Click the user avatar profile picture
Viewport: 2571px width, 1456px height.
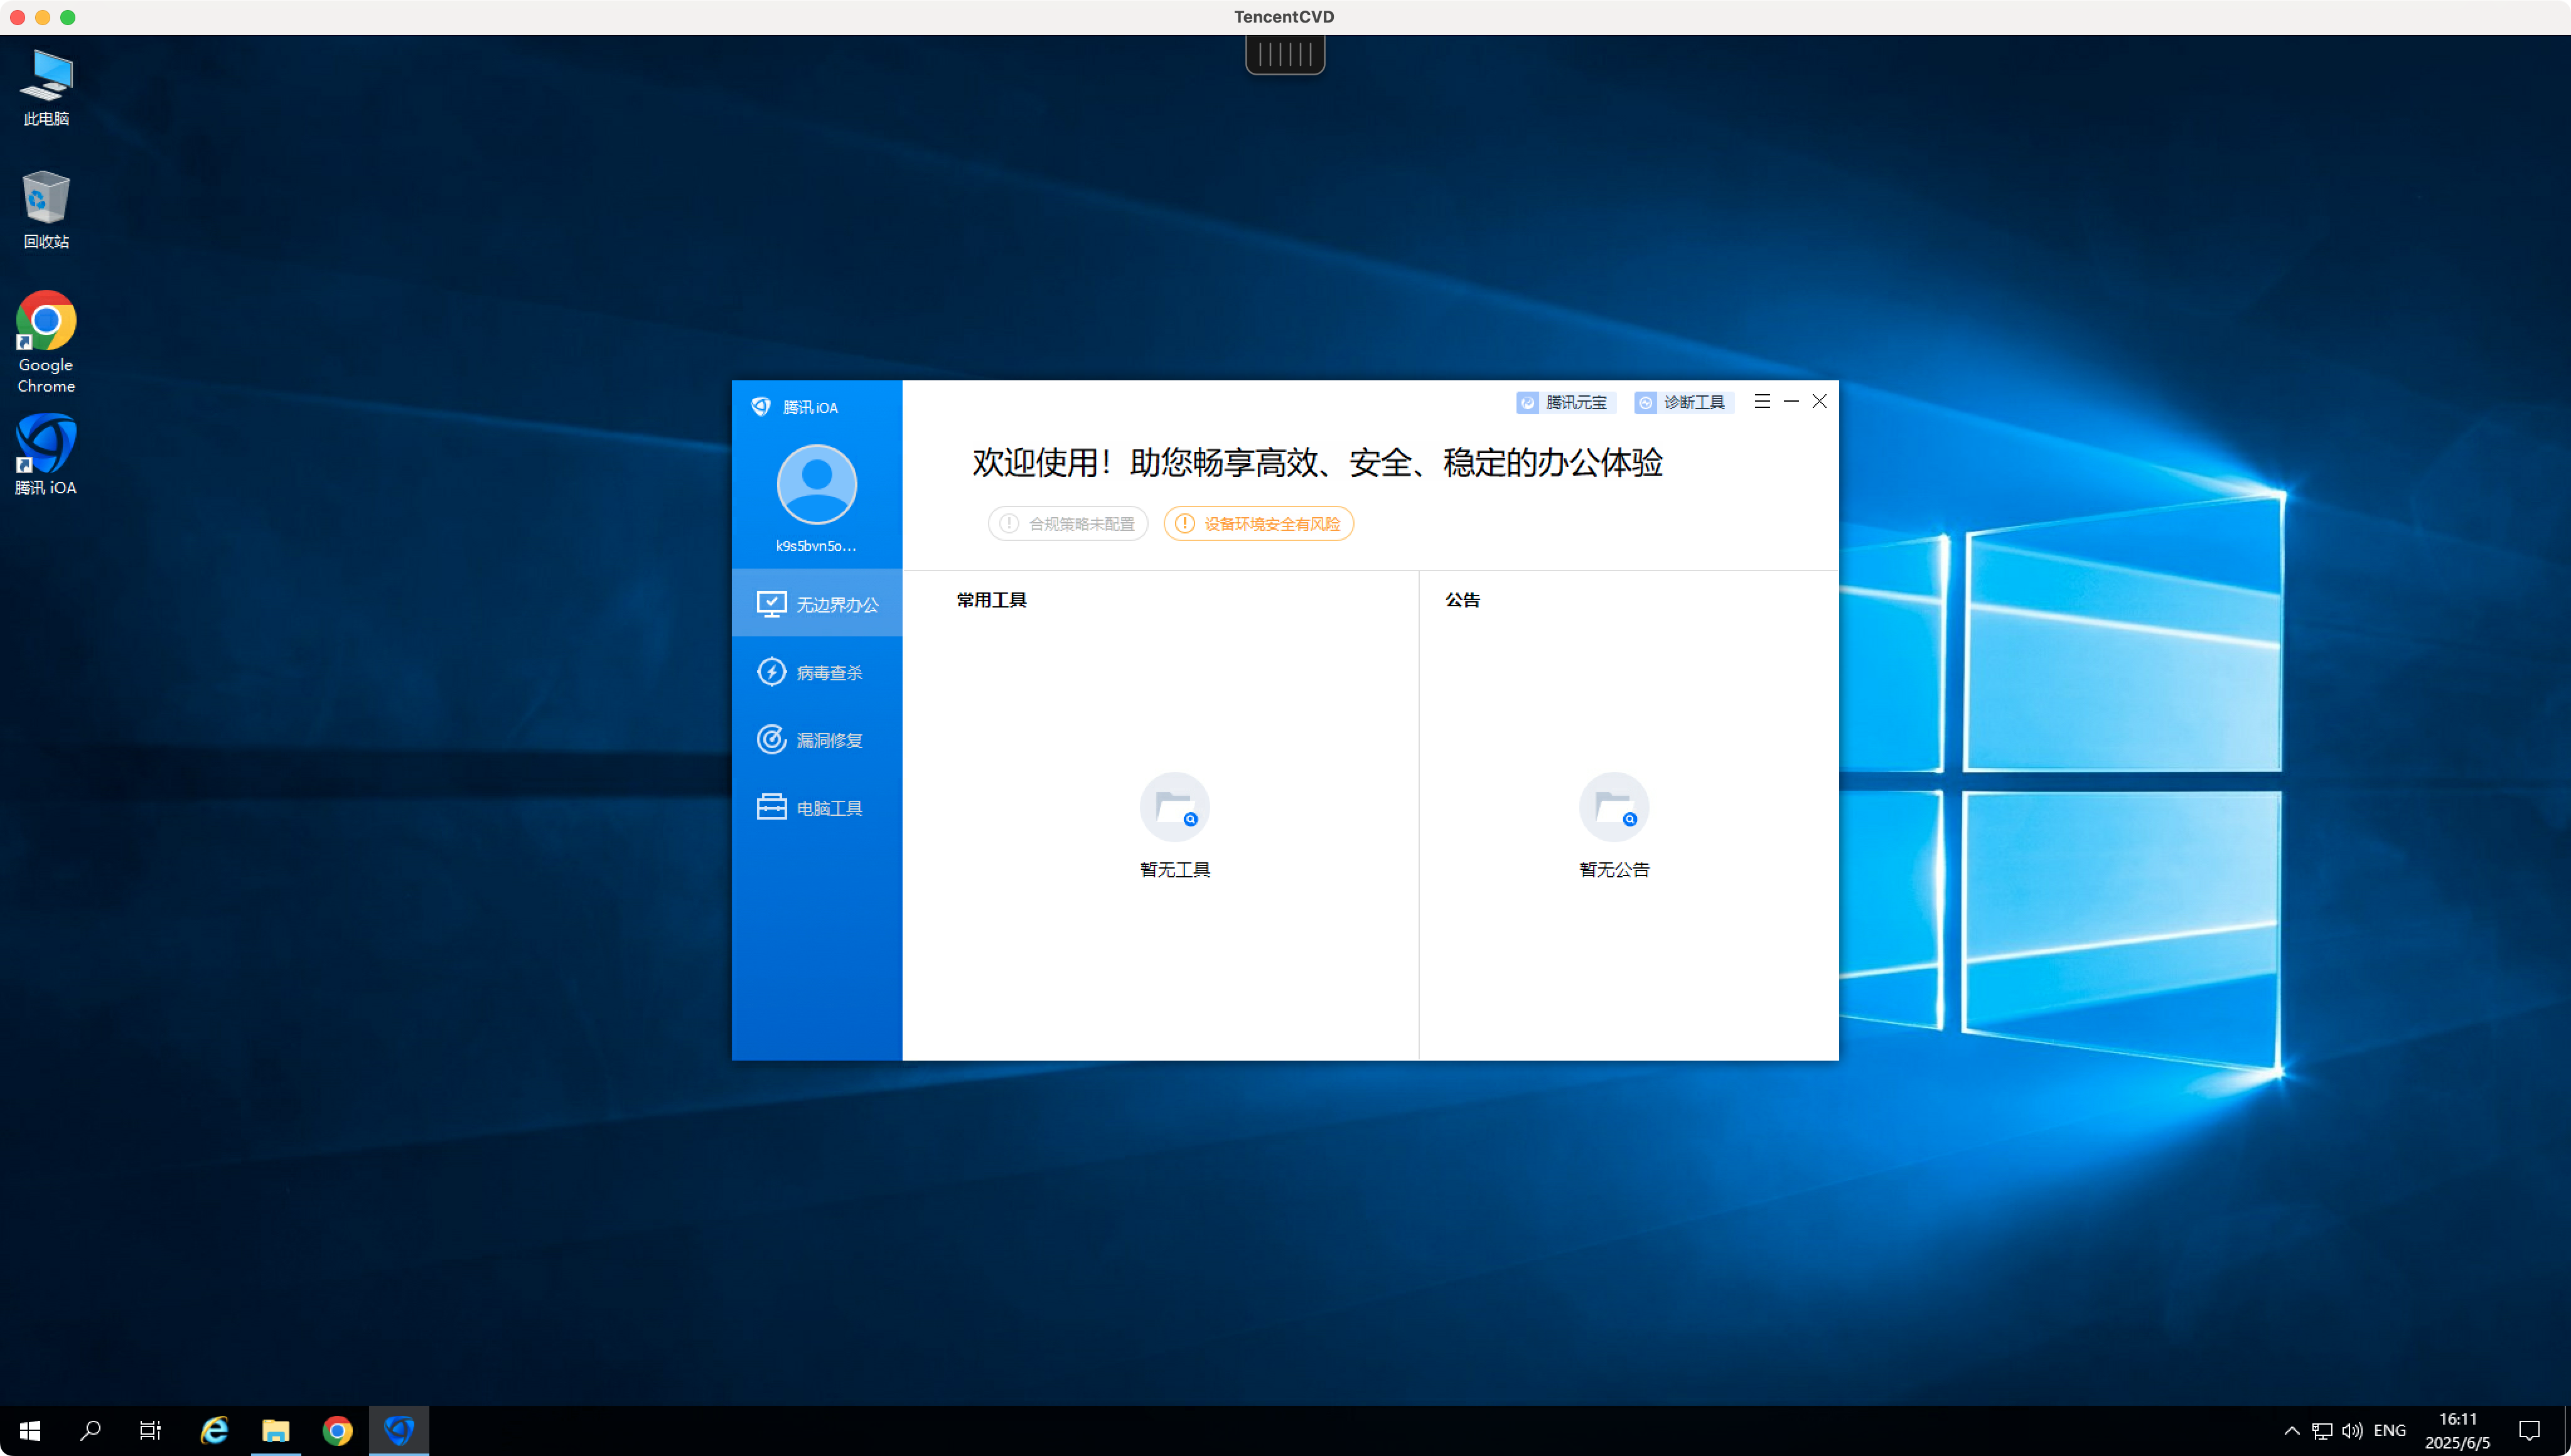coord(816,485)
